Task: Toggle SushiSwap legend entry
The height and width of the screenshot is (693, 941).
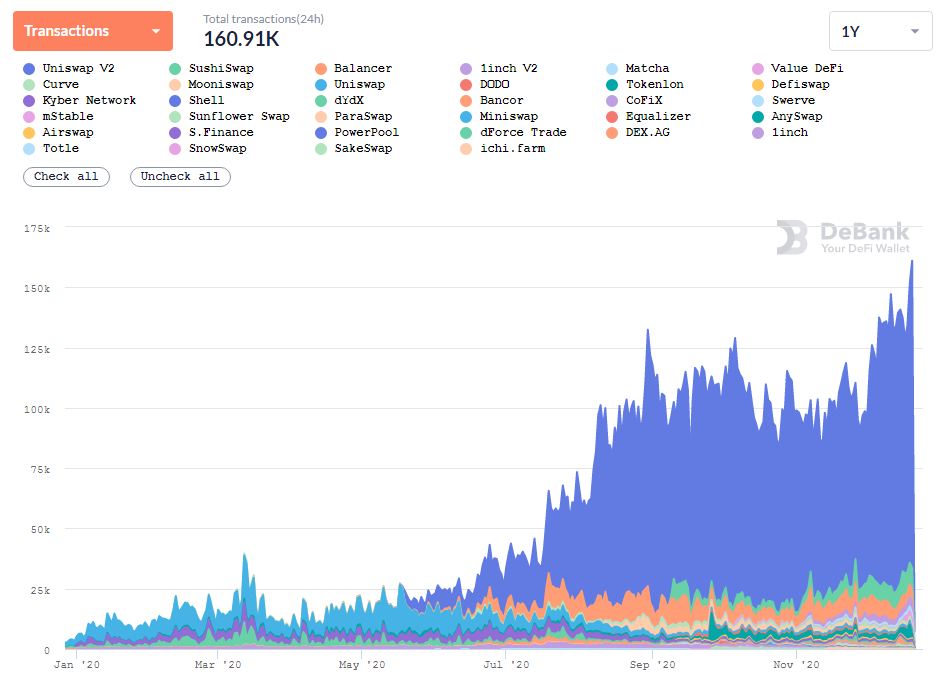Action: [x=211, y=68]
